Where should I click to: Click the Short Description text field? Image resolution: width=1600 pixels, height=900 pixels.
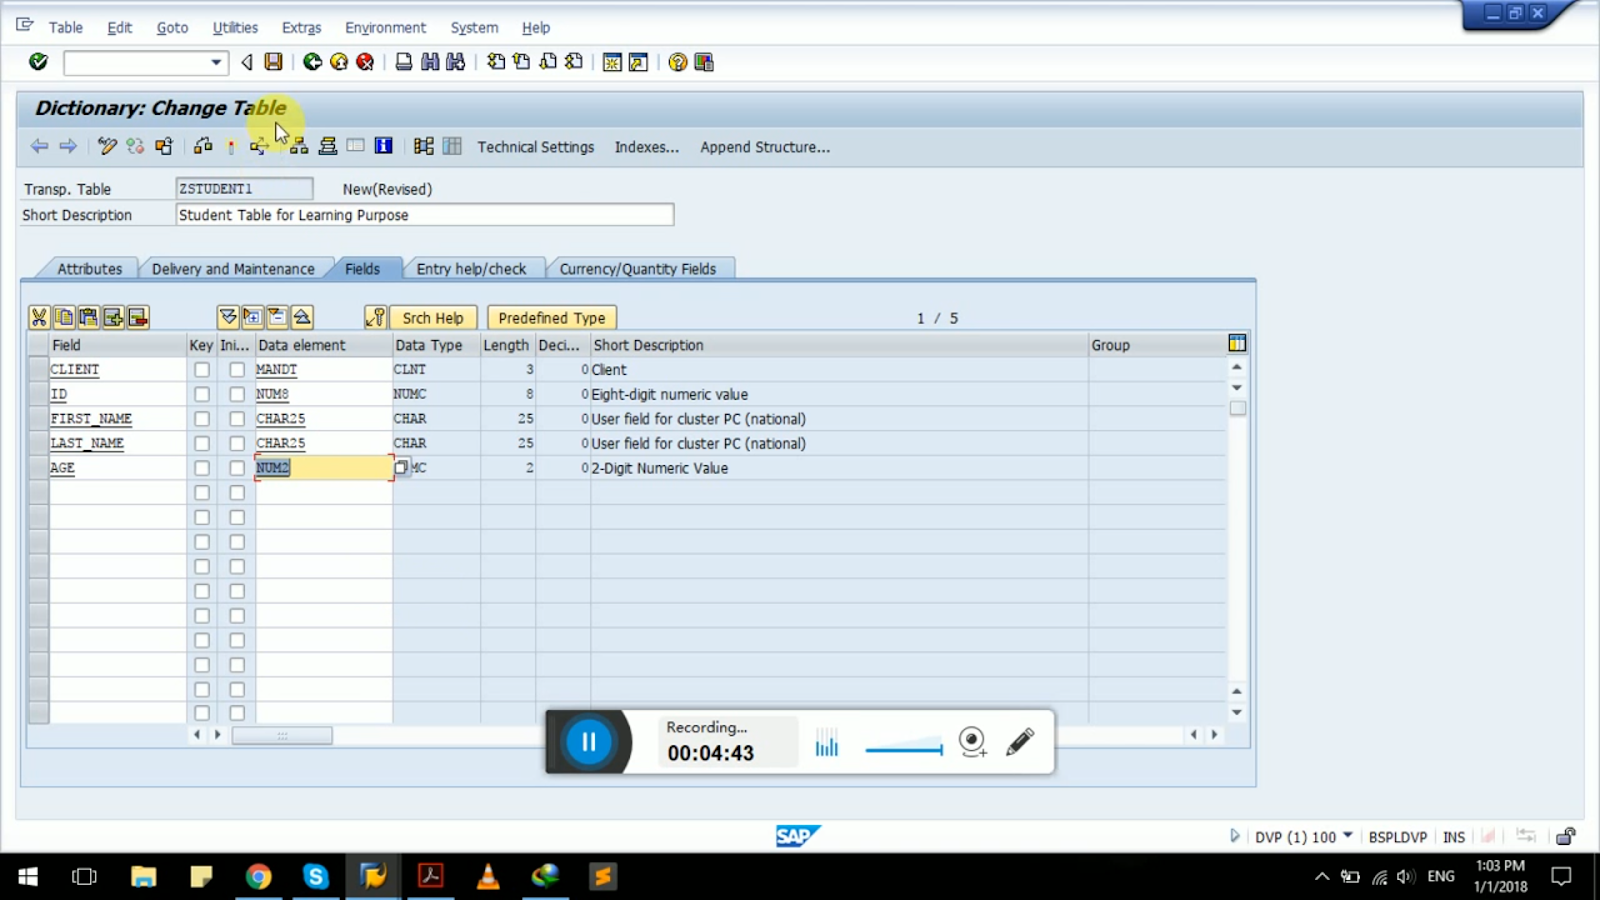pos(424,214)
